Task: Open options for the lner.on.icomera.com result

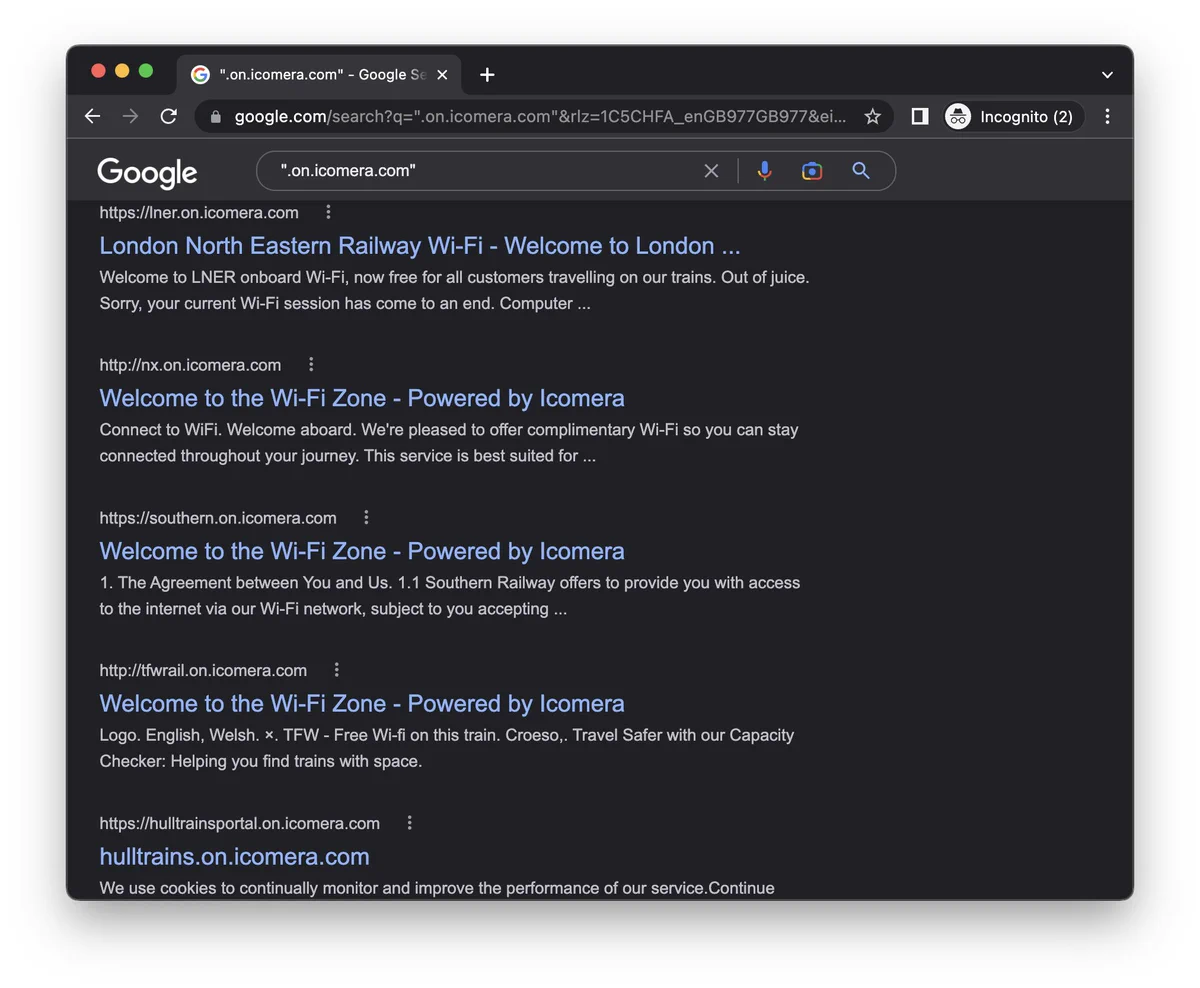Action: pos(328,212)
